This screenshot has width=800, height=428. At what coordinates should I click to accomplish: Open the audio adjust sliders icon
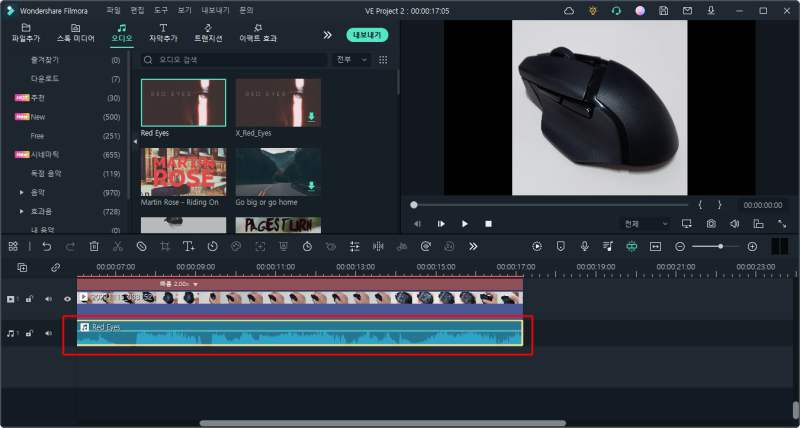tap(355, 247)
